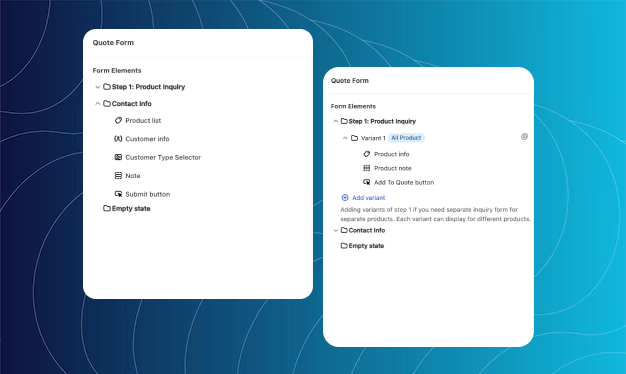Click the Add To Quote button icon

366,182
